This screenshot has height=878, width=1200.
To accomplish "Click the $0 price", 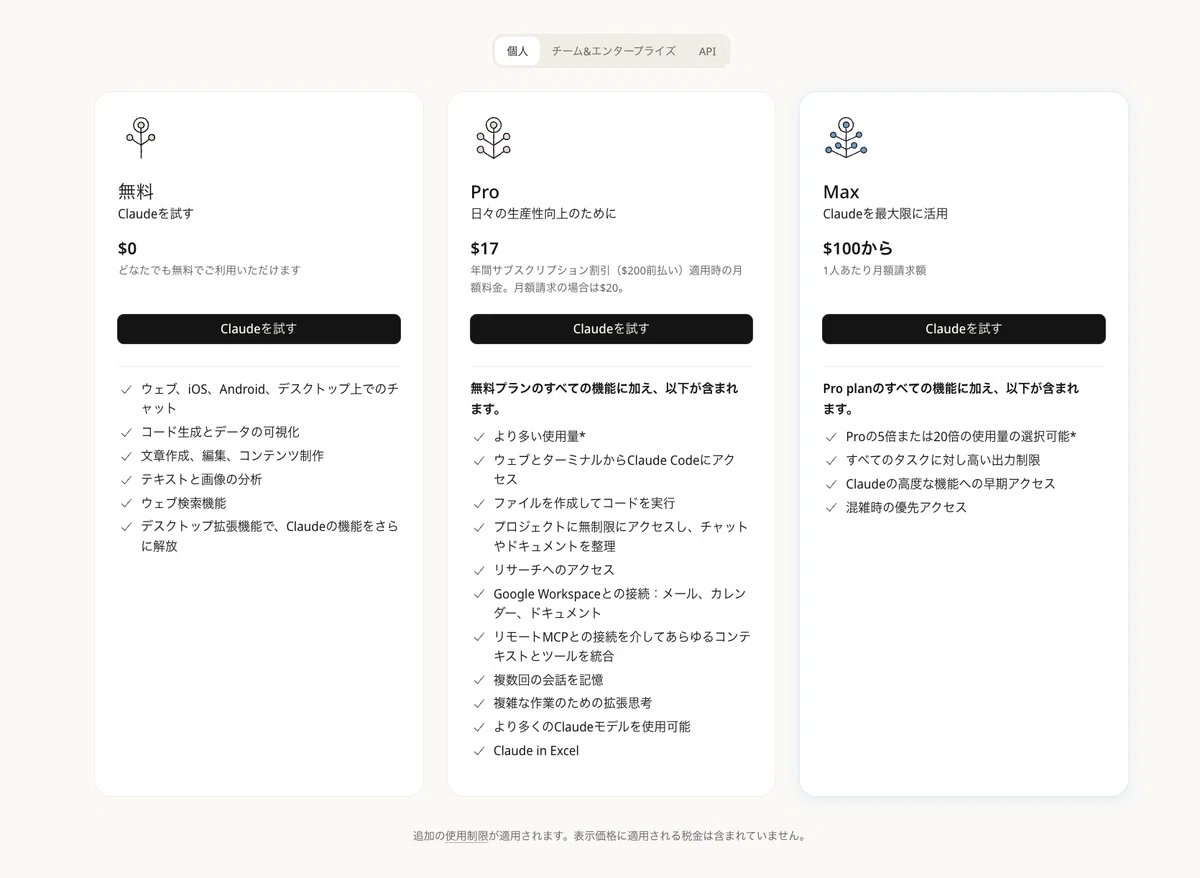I will [x=128, y=248].
